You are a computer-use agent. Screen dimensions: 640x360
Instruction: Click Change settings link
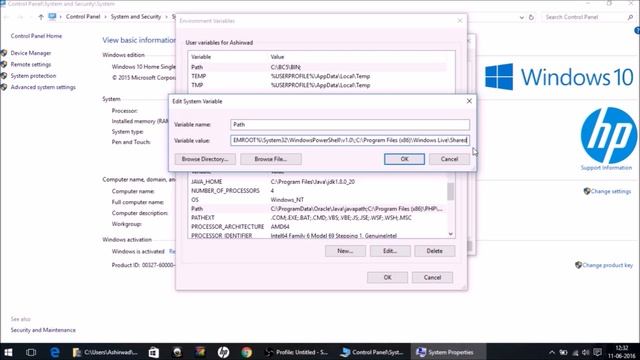[x=611, y=191]
